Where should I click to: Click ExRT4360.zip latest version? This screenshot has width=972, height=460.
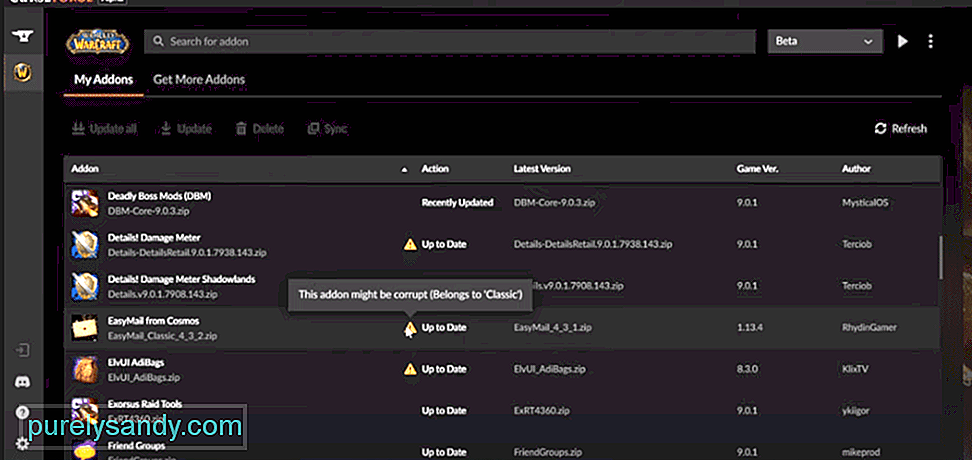click(541, 410)
